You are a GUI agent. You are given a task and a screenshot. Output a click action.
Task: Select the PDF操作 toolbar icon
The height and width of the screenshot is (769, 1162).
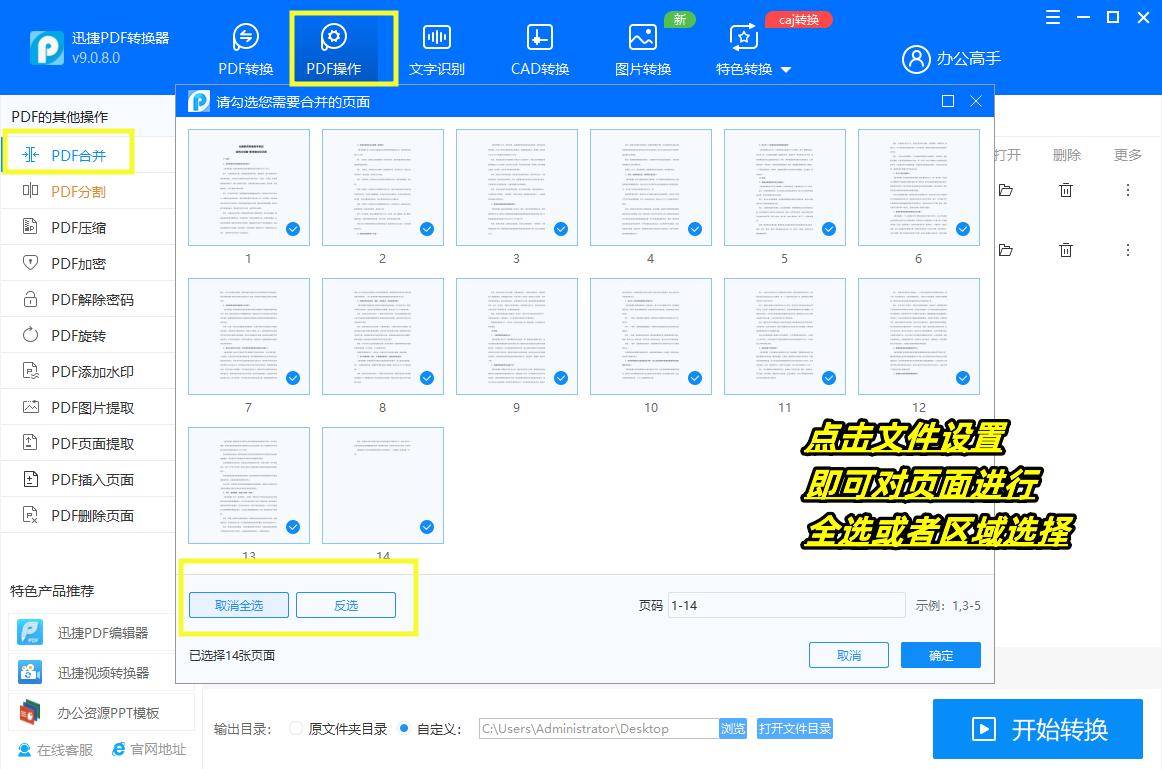tap(333, 37)
